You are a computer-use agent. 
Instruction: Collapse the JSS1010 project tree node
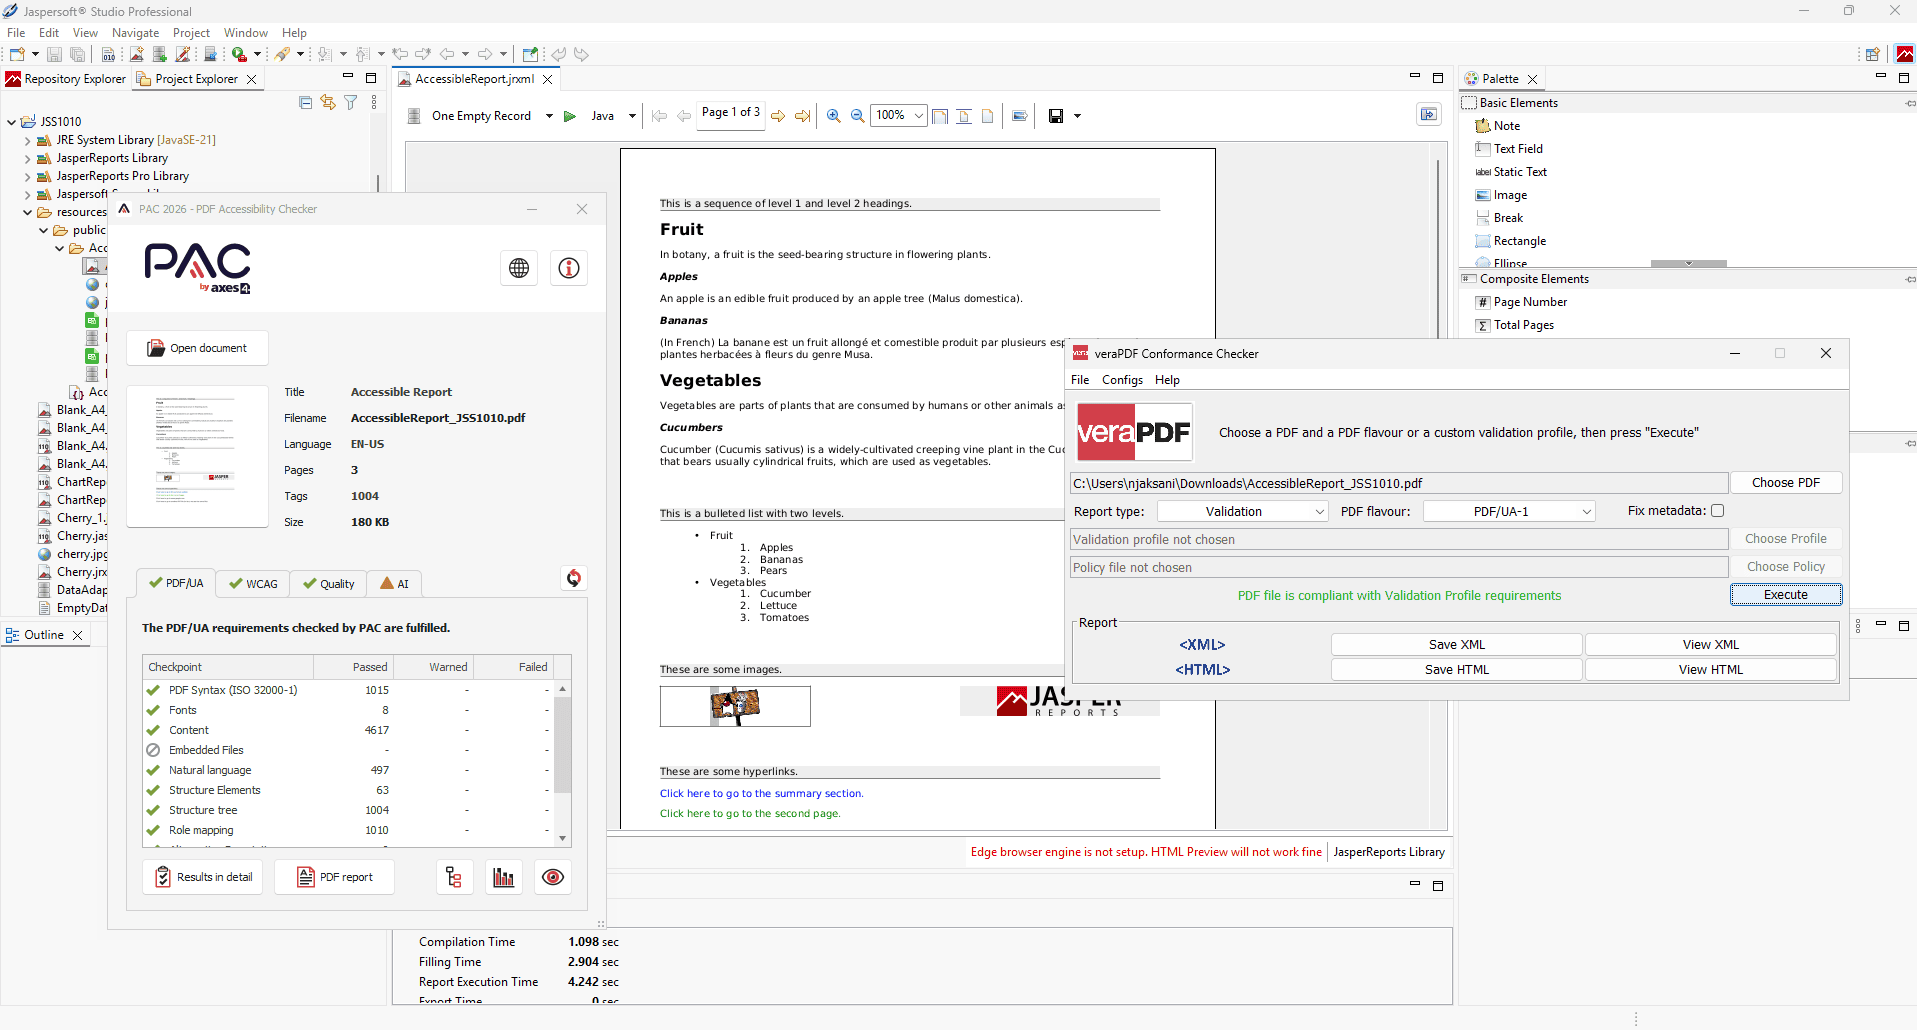12,122
